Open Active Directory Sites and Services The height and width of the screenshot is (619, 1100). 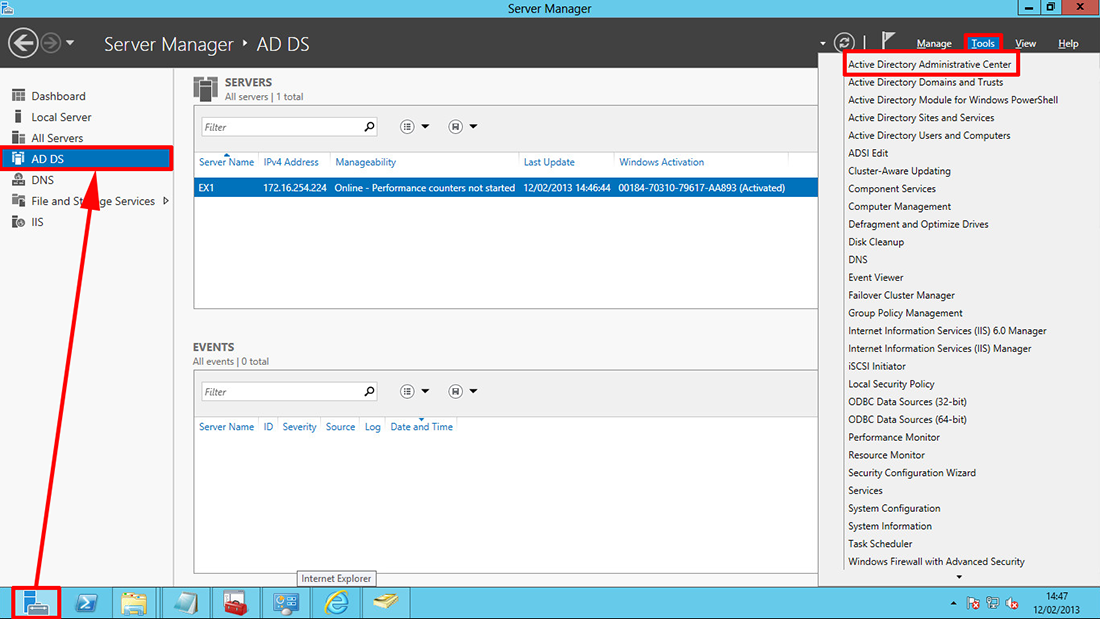(x=920, y=118)
